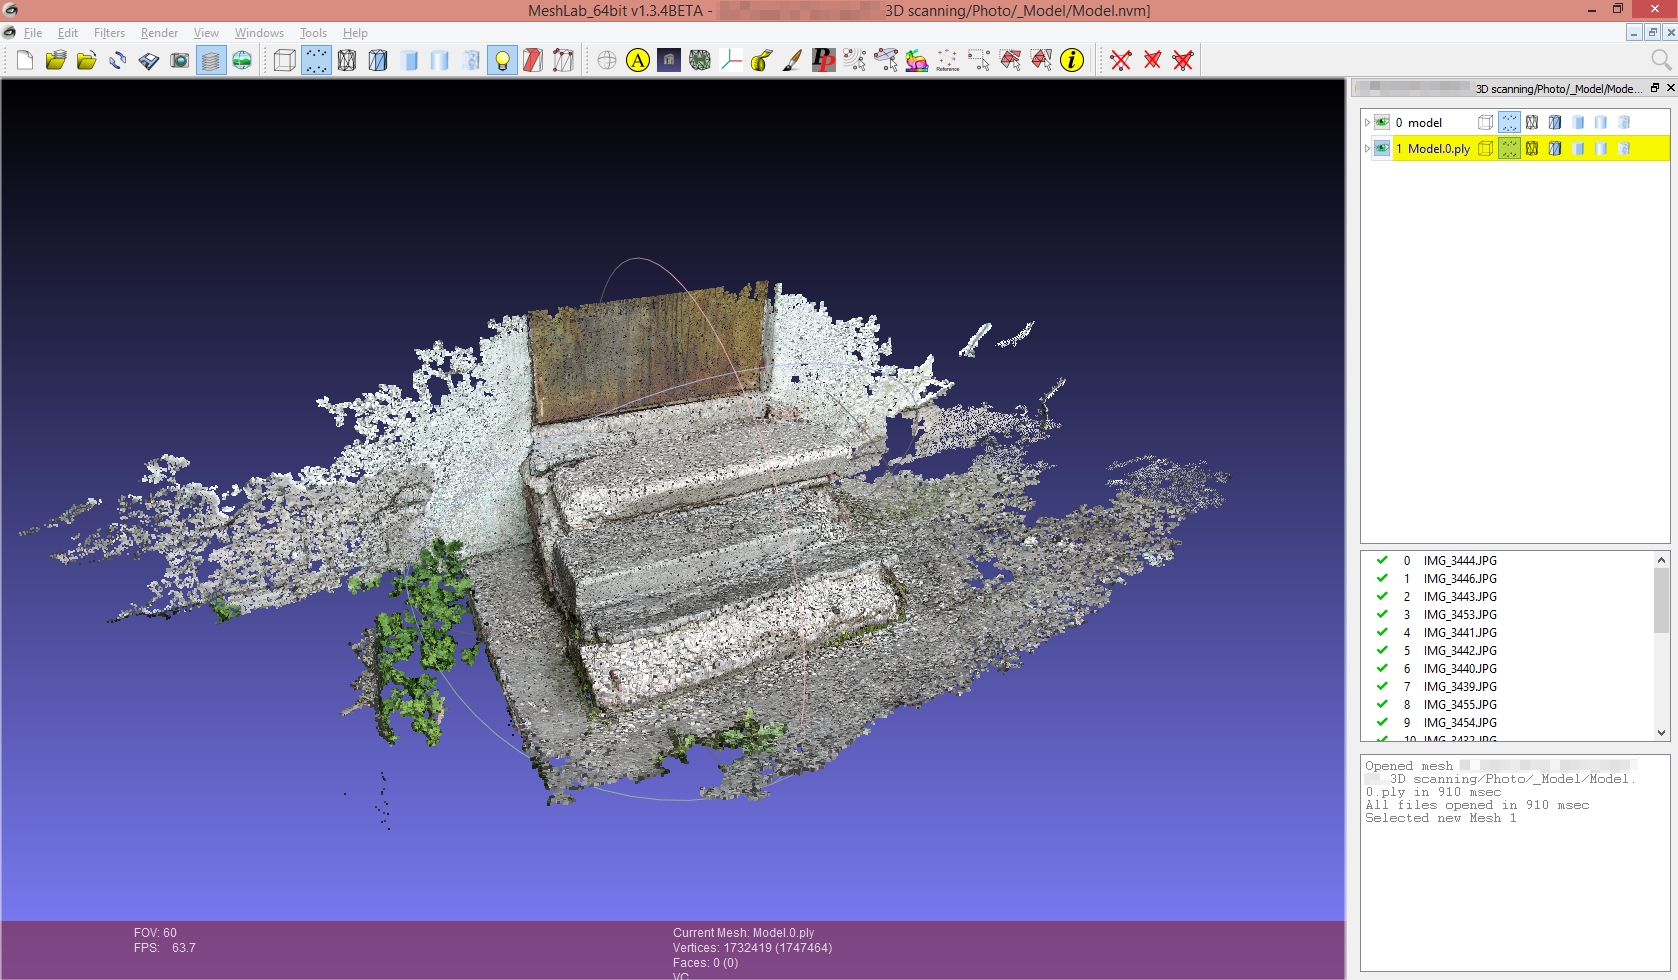
Task: Show raster mode using the globe icon
Action: tap(242, 61)
